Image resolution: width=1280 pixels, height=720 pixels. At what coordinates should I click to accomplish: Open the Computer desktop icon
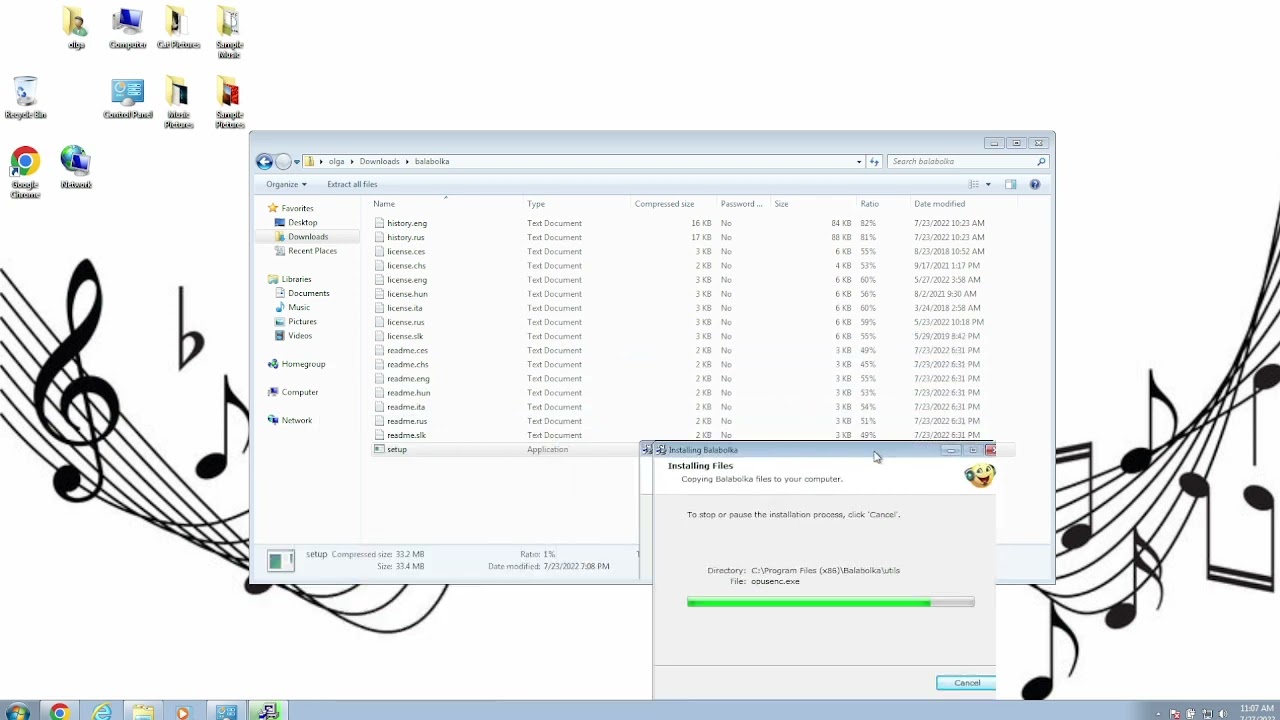click(127, 28)
